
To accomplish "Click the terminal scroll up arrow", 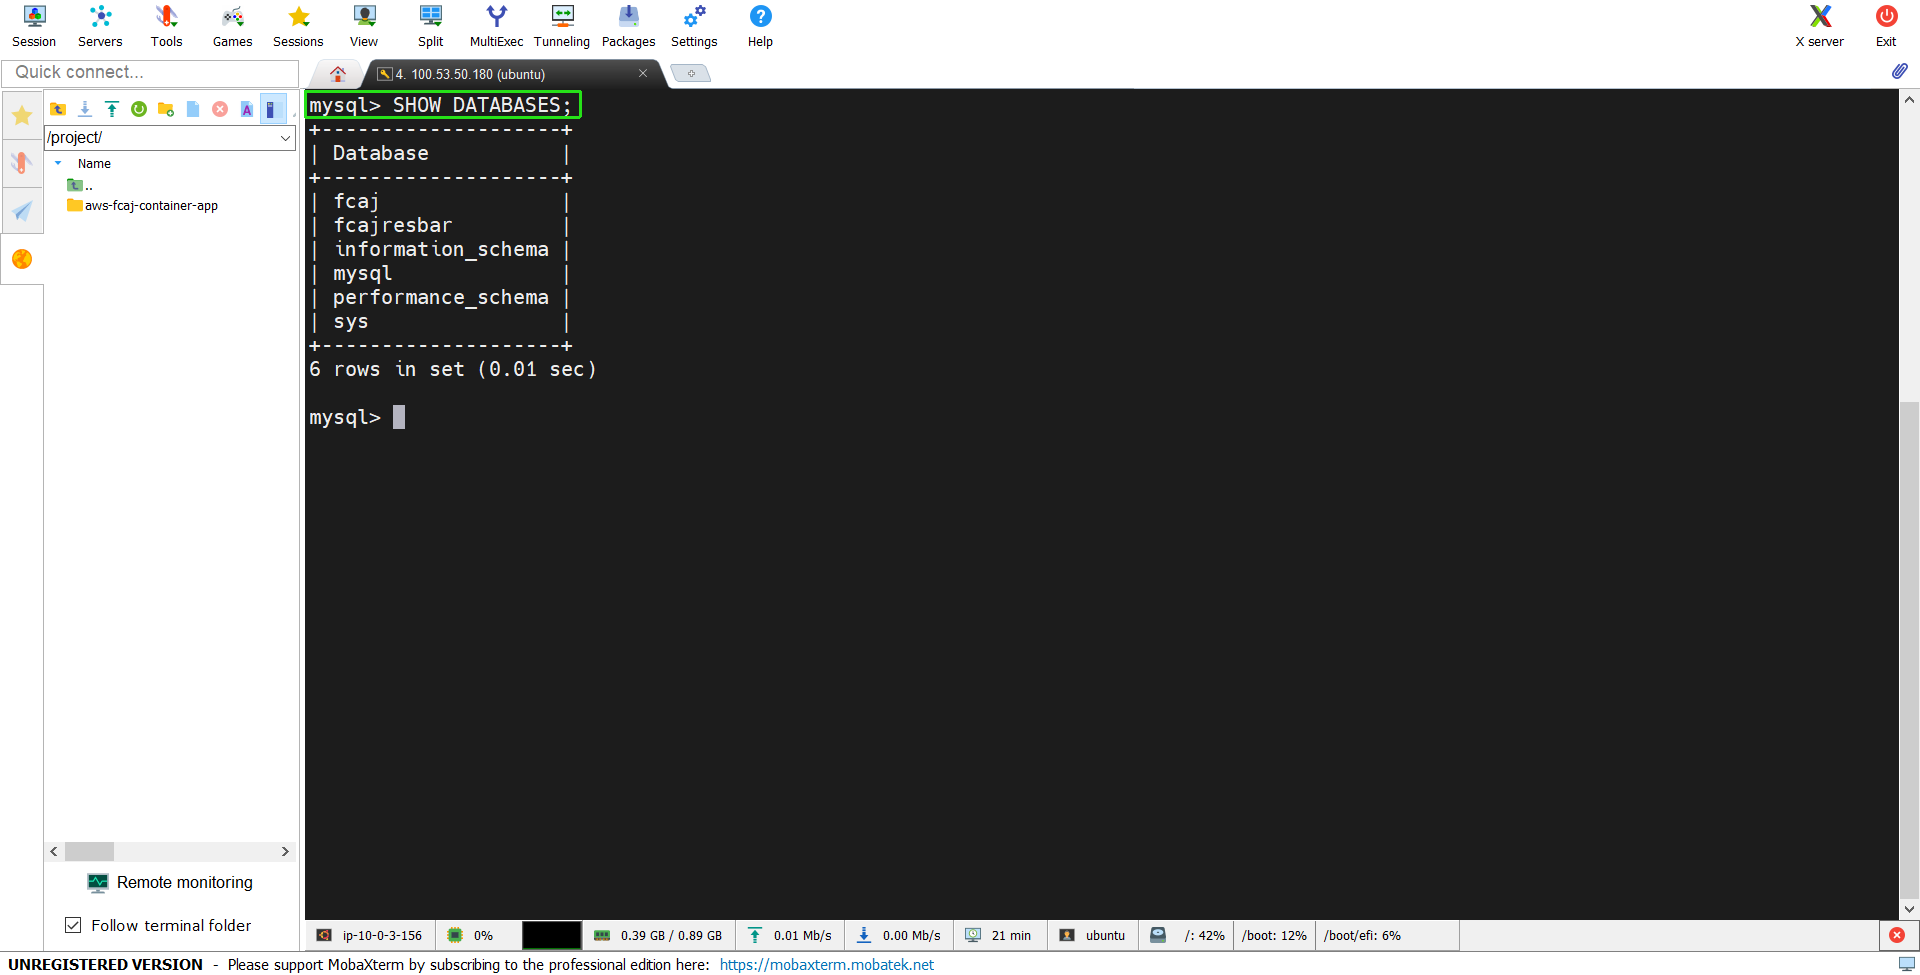I will click(1909, 99).
